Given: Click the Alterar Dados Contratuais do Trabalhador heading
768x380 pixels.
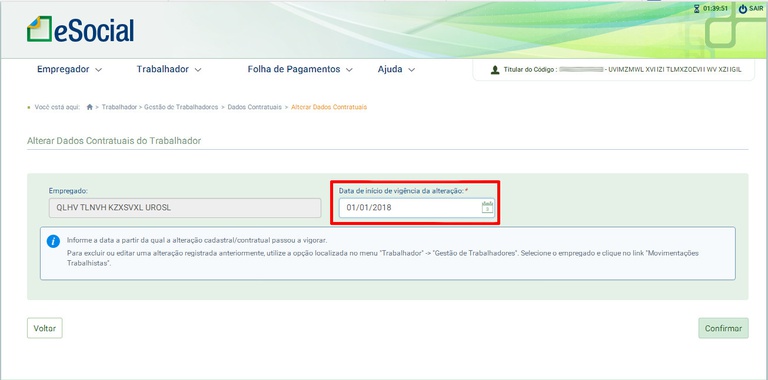Looking at the screenshot, I should 114,141.
